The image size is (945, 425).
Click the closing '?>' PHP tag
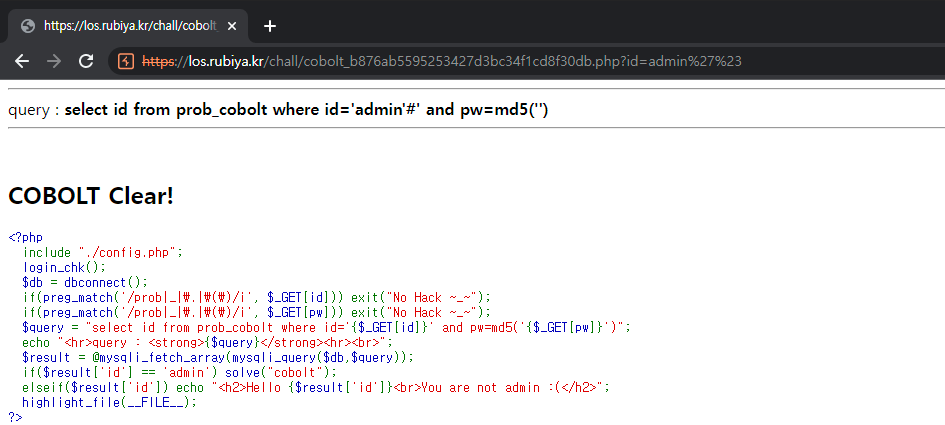[16, 417]
